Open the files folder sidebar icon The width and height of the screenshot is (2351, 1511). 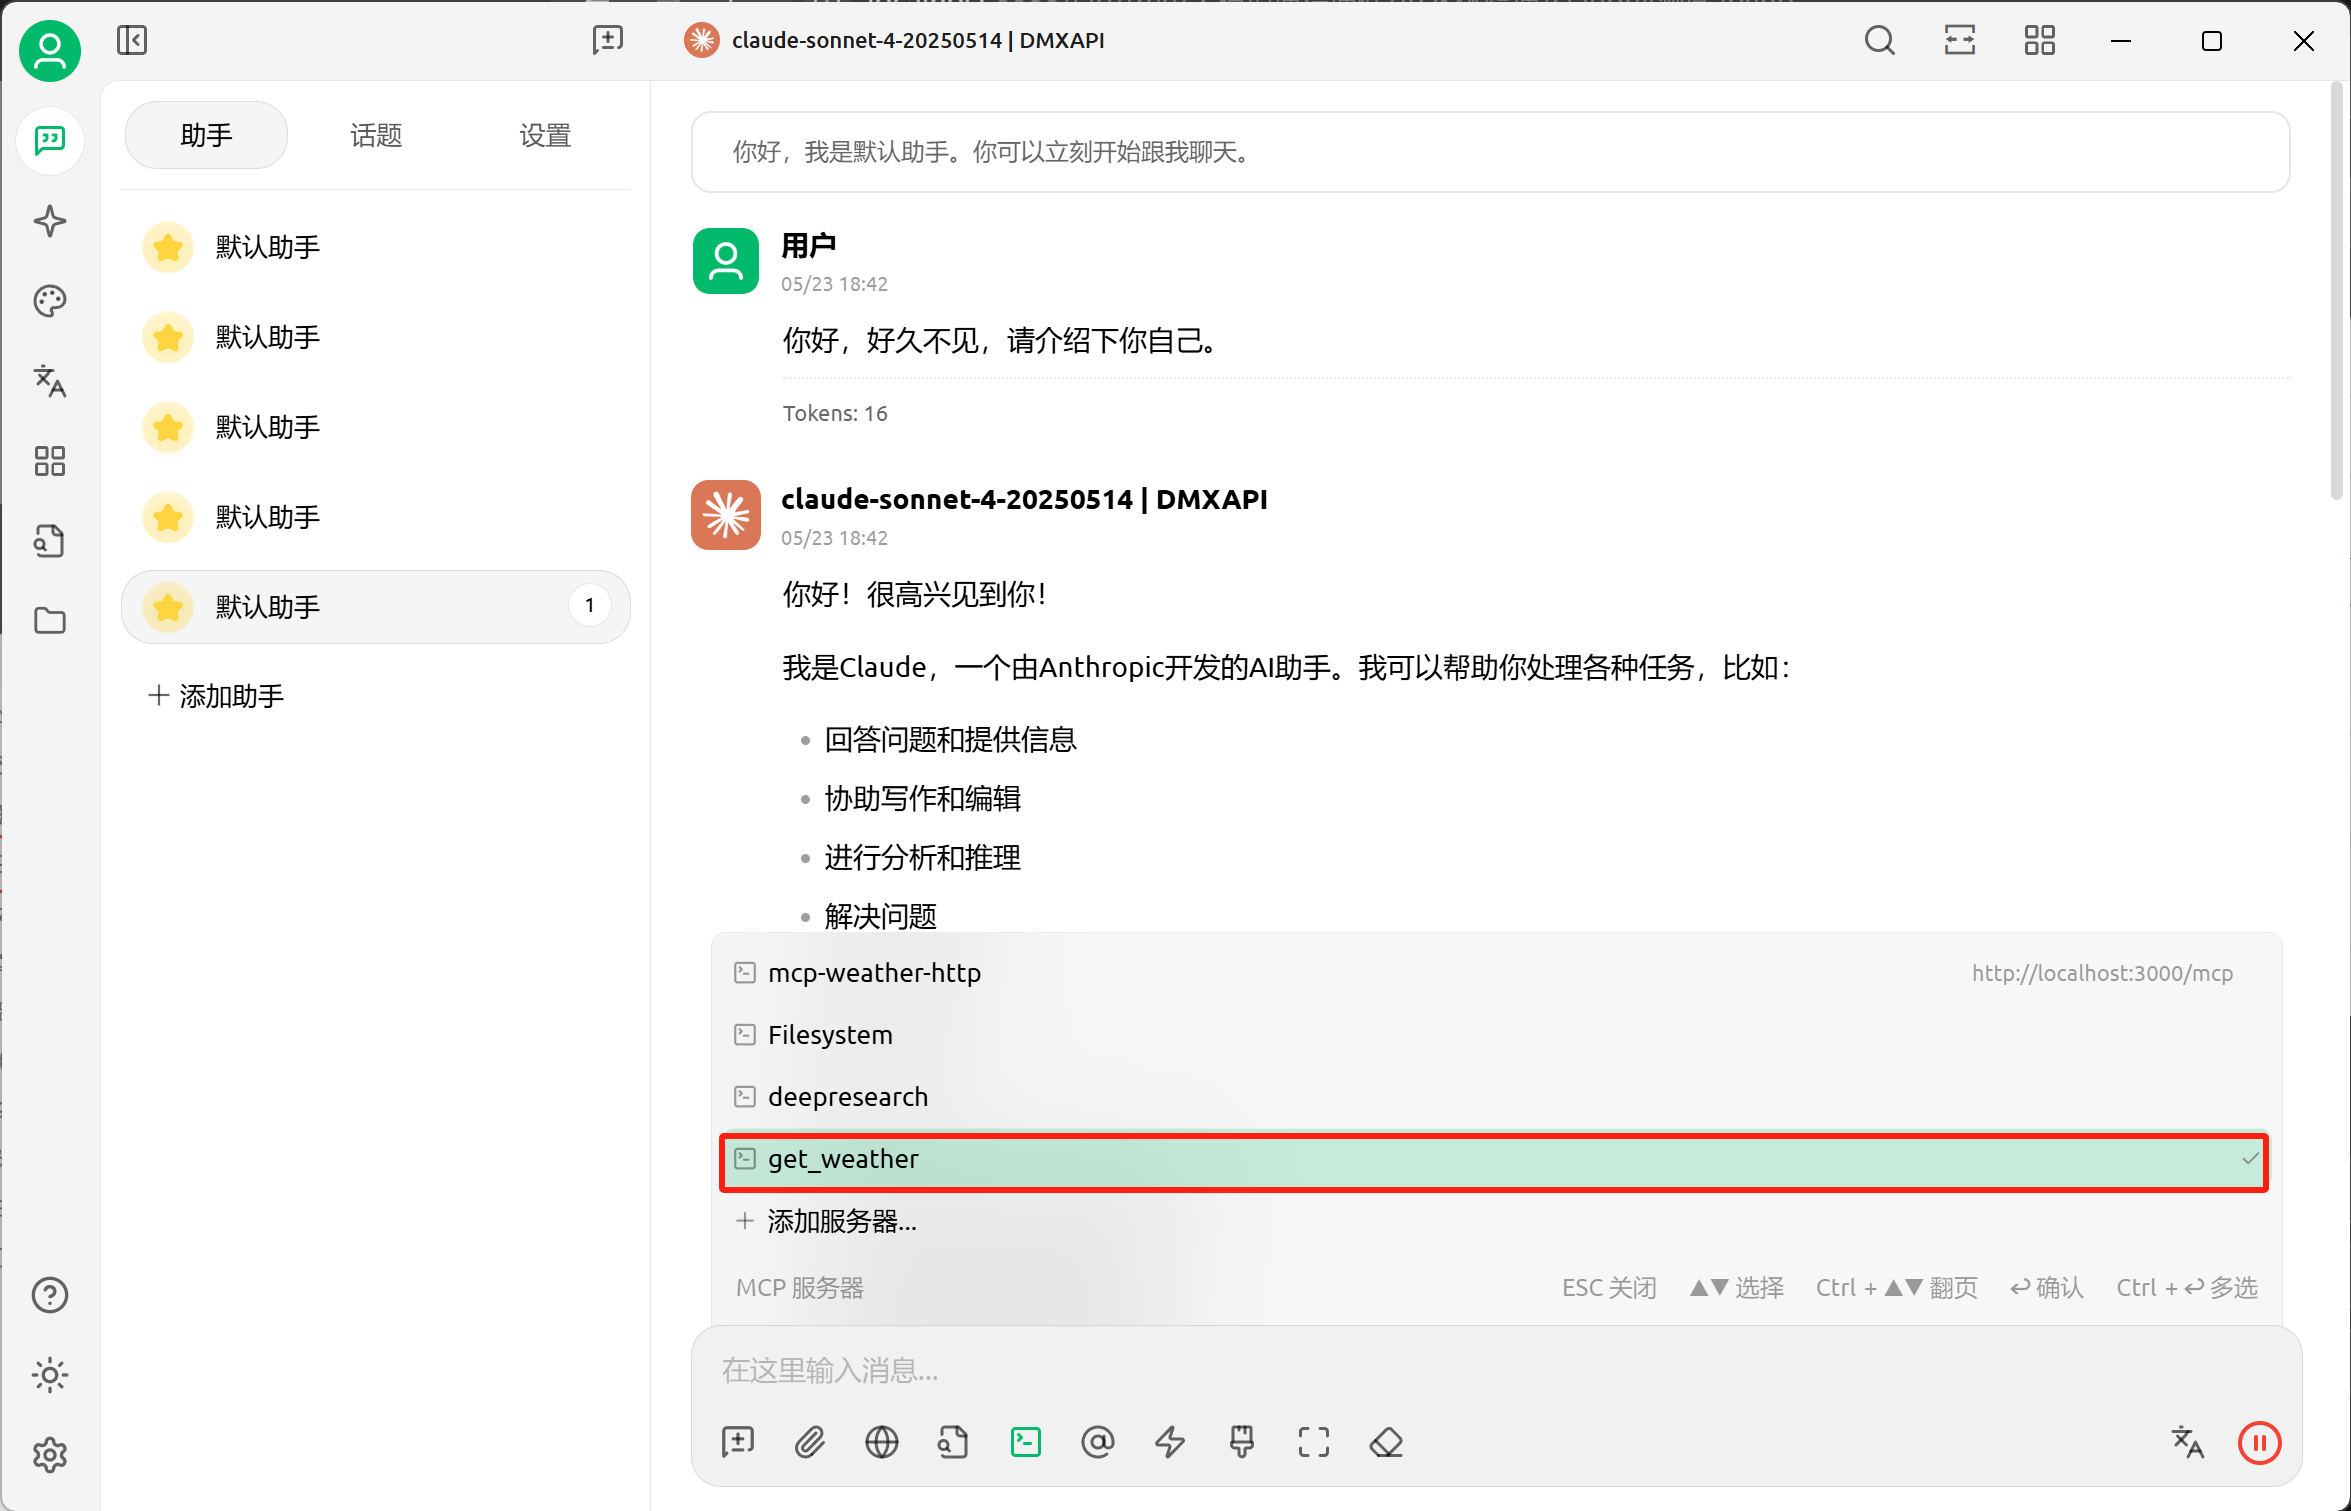click(x=50, y=621)
